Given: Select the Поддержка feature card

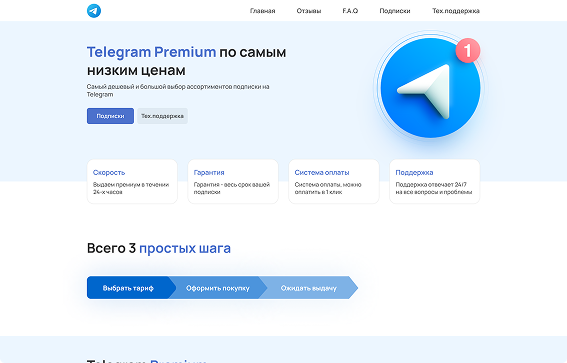Looking at the screenshot, I should pyautogui.click(x=435, y=182).
